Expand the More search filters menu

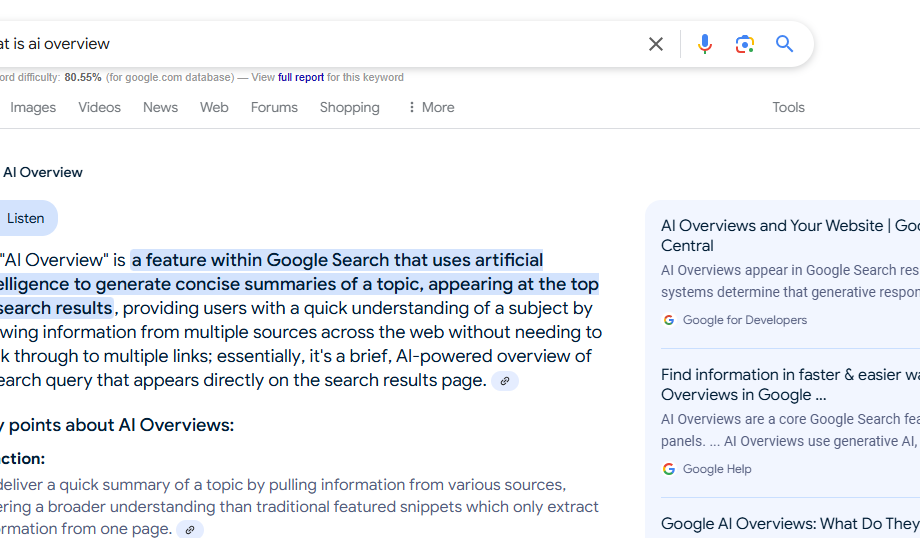click(430, 107)
